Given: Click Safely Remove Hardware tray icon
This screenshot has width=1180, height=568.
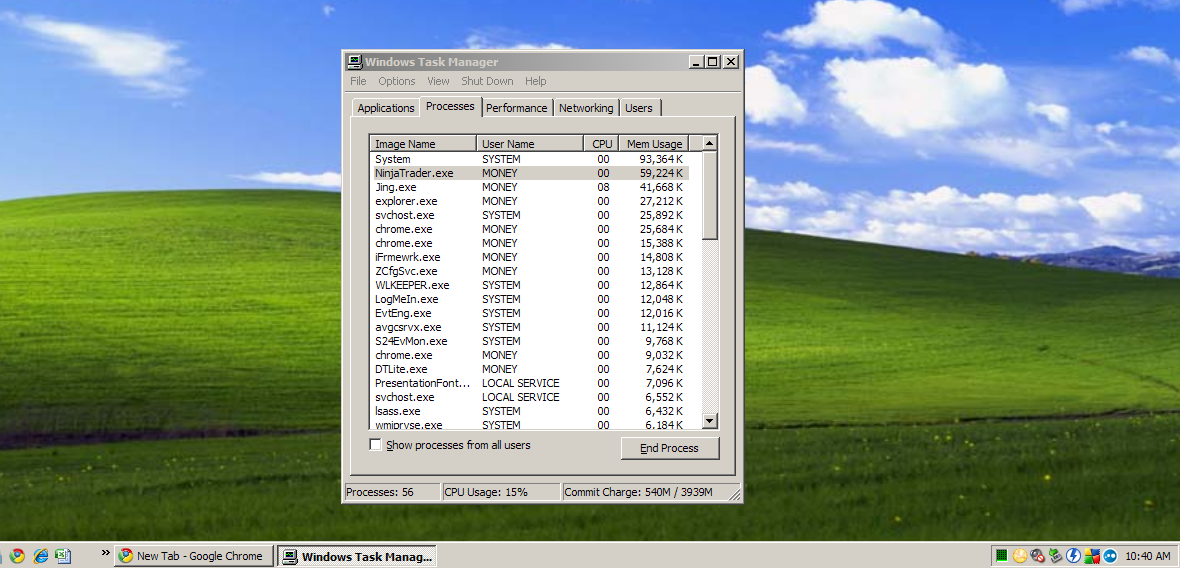Looking at the screenshot, I should click(1056, 556).
